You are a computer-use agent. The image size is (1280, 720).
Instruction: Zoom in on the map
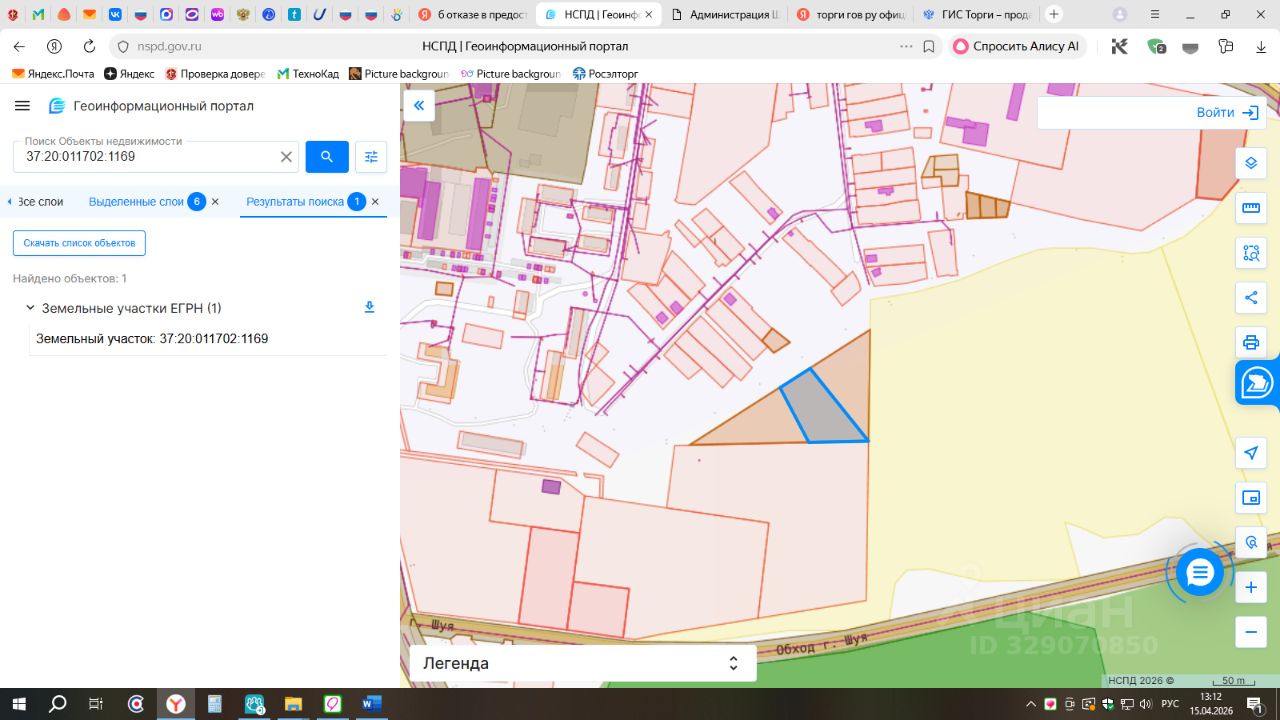click(x=1250, y=587)
